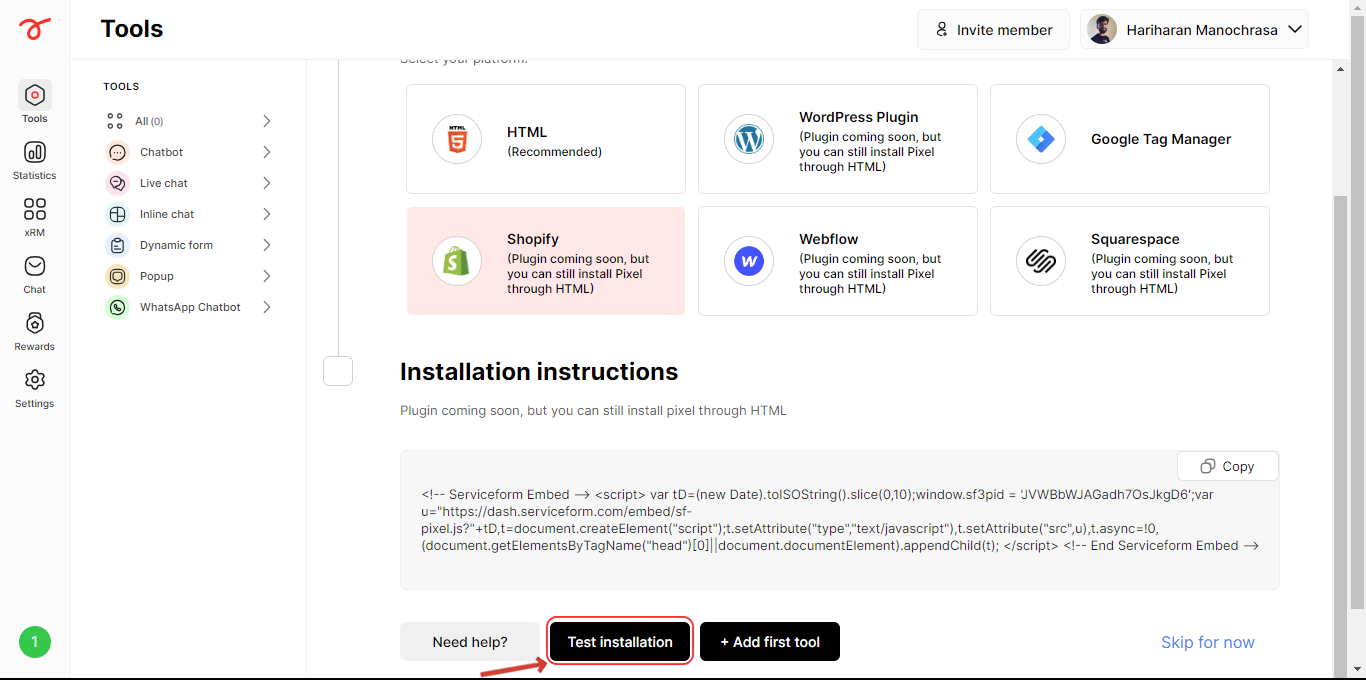Open Statistics in the left navigation
The height and width of the screenshot is (680, 1366).
(35, 160)
